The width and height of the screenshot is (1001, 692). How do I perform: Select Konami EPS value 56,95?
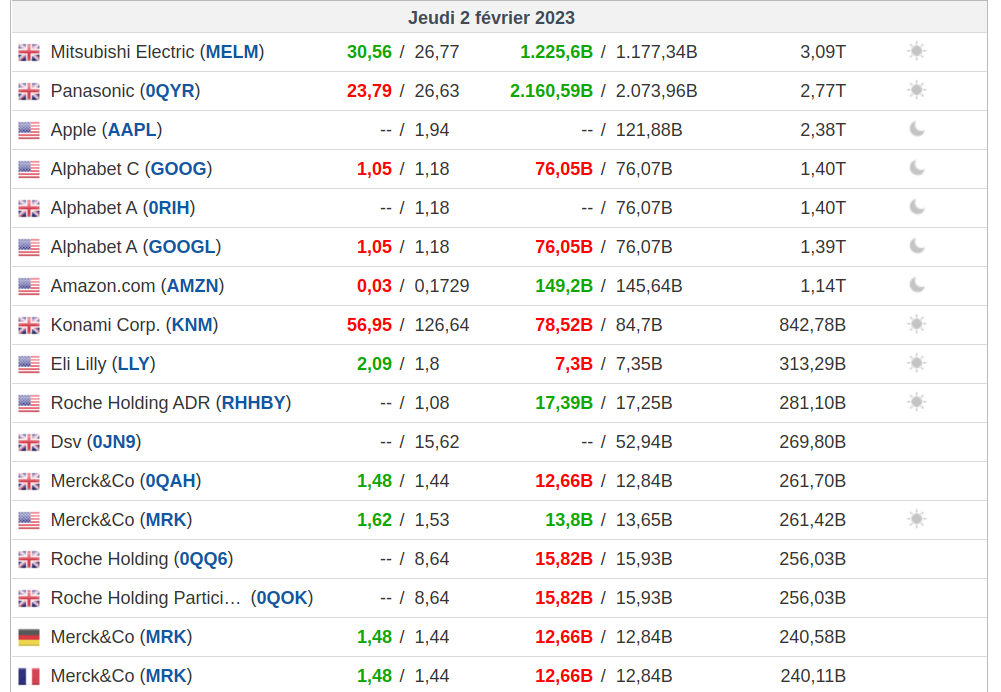tap(369, 324)
